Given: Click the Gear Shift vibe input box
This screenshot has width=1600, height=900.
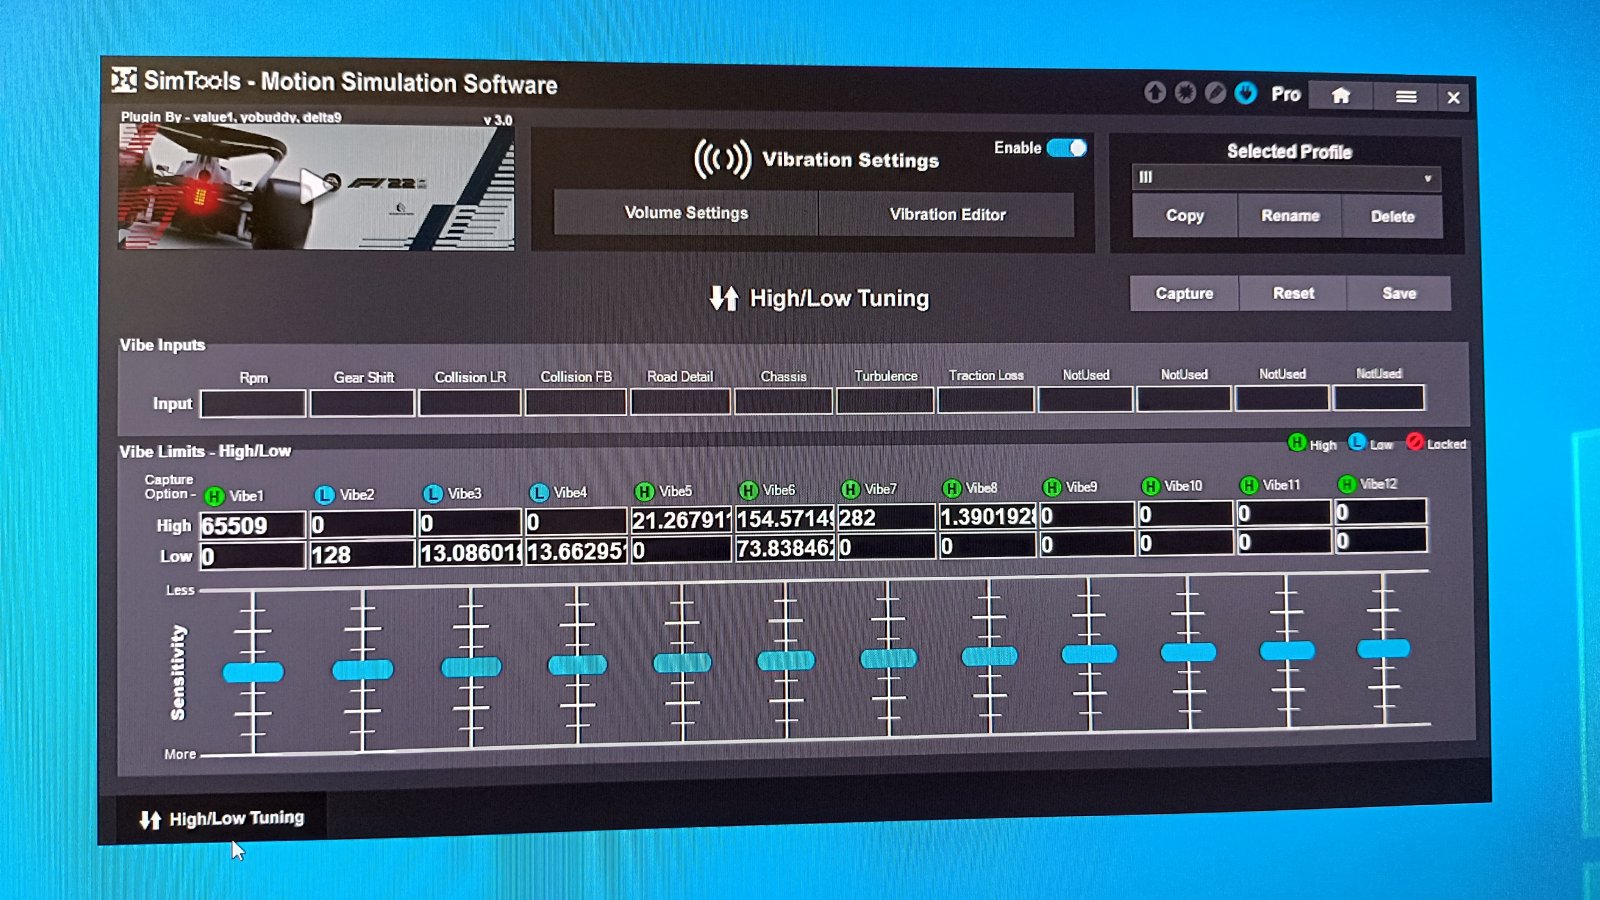Looking at the screenshot, I should coord(362,403).
